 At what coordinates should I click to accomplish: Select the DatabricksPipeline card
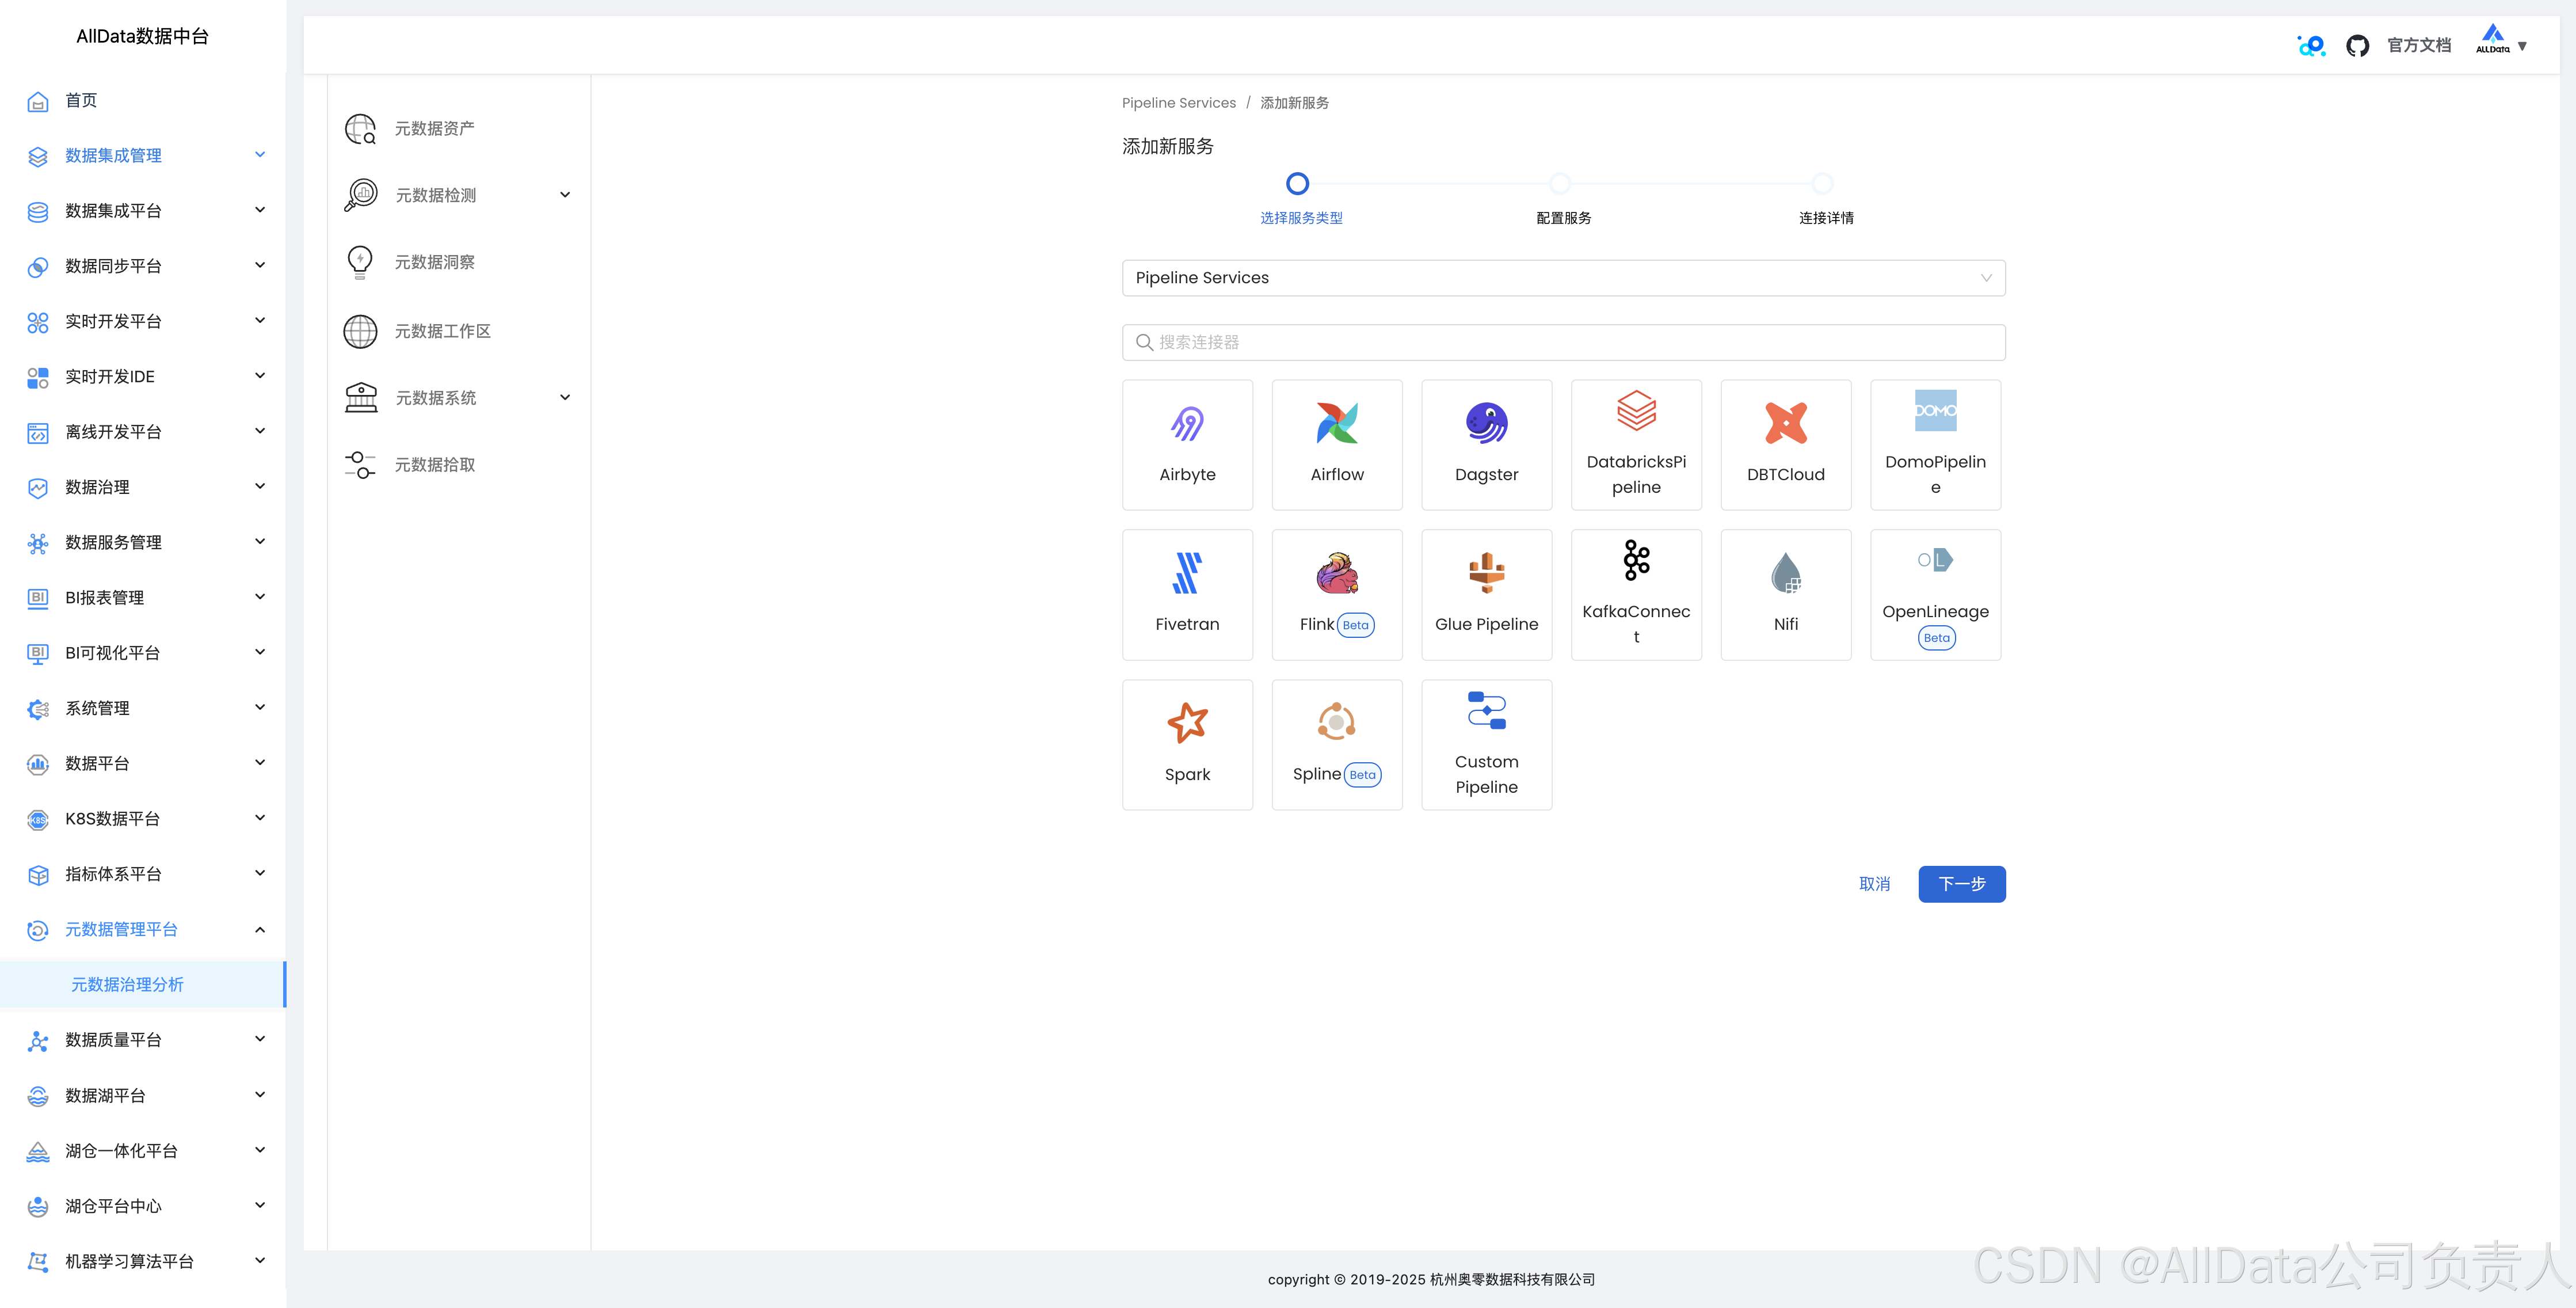(1636, 445)
